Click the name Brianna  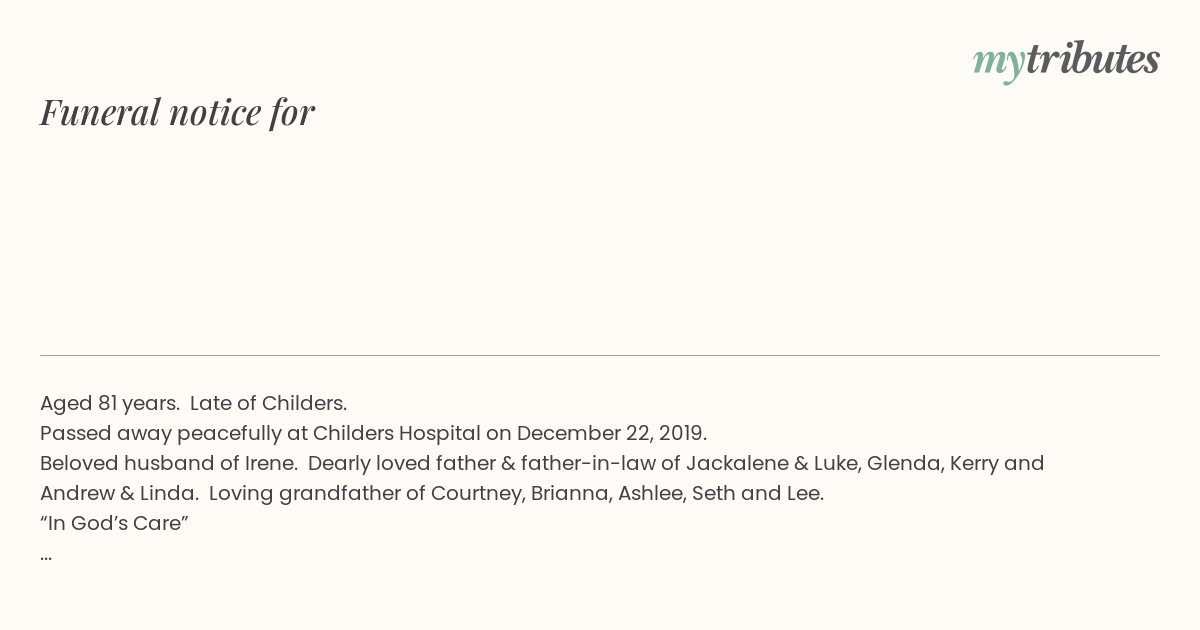568,494
